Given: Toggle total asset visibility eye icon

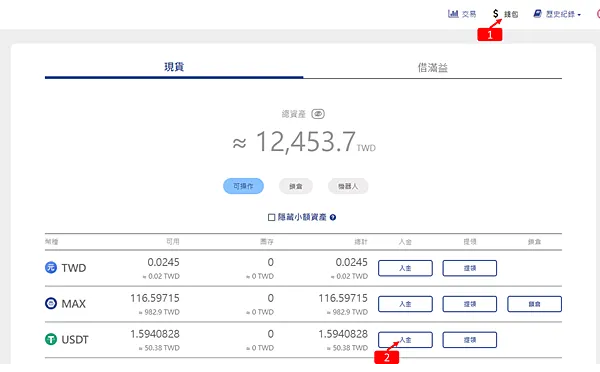Looking at the screenshot, I should pos(318,114).
